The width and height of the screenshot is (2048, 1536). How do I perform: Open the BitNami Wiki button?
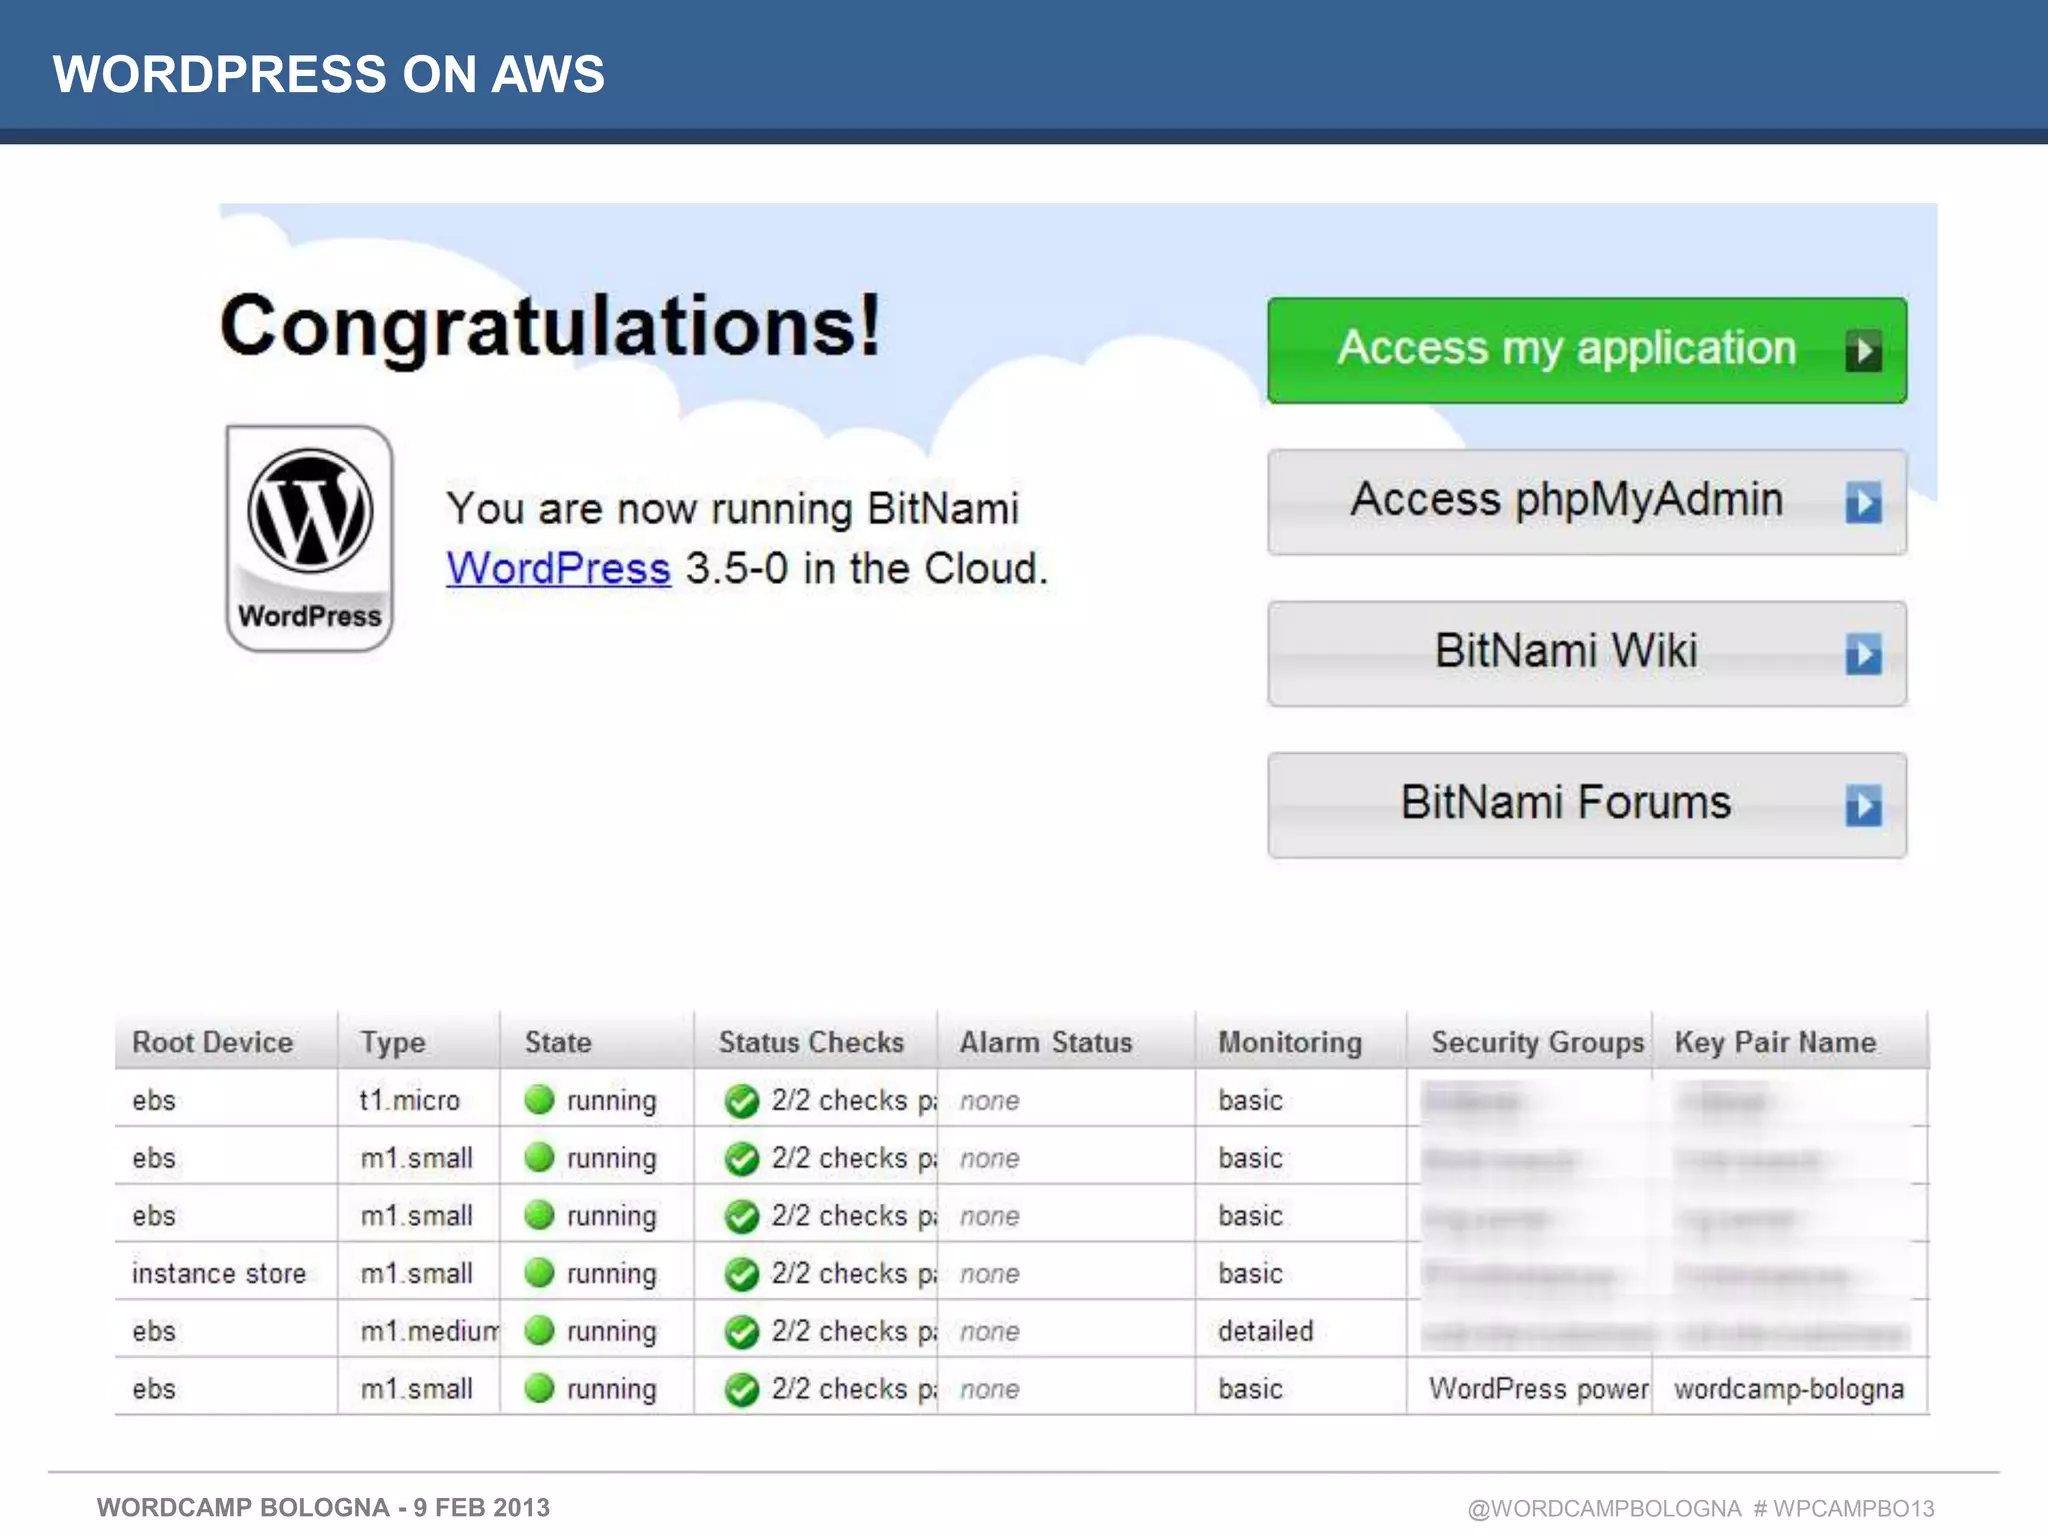click(1587, 653)
